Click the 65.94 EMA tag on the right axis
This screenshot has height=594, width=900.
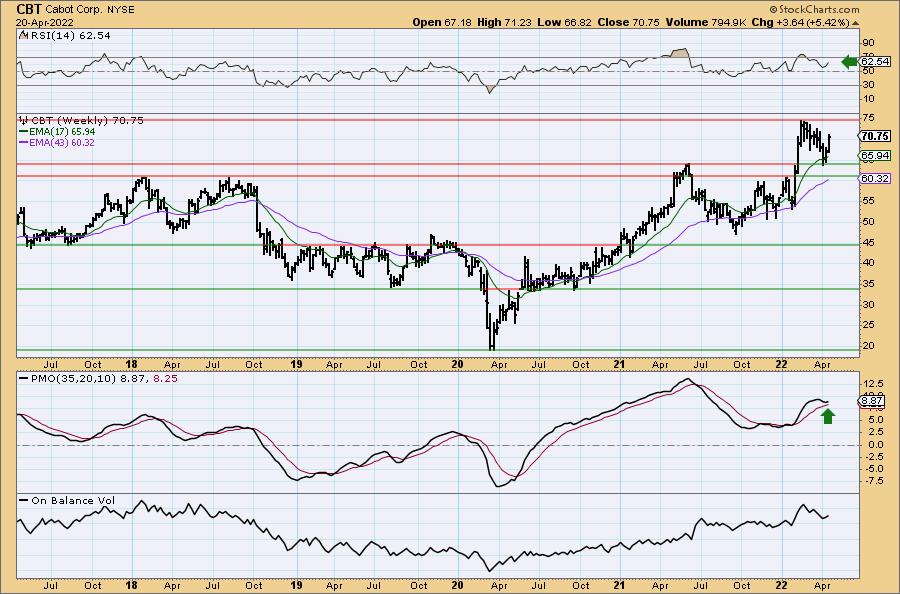[x=875, y=156]
